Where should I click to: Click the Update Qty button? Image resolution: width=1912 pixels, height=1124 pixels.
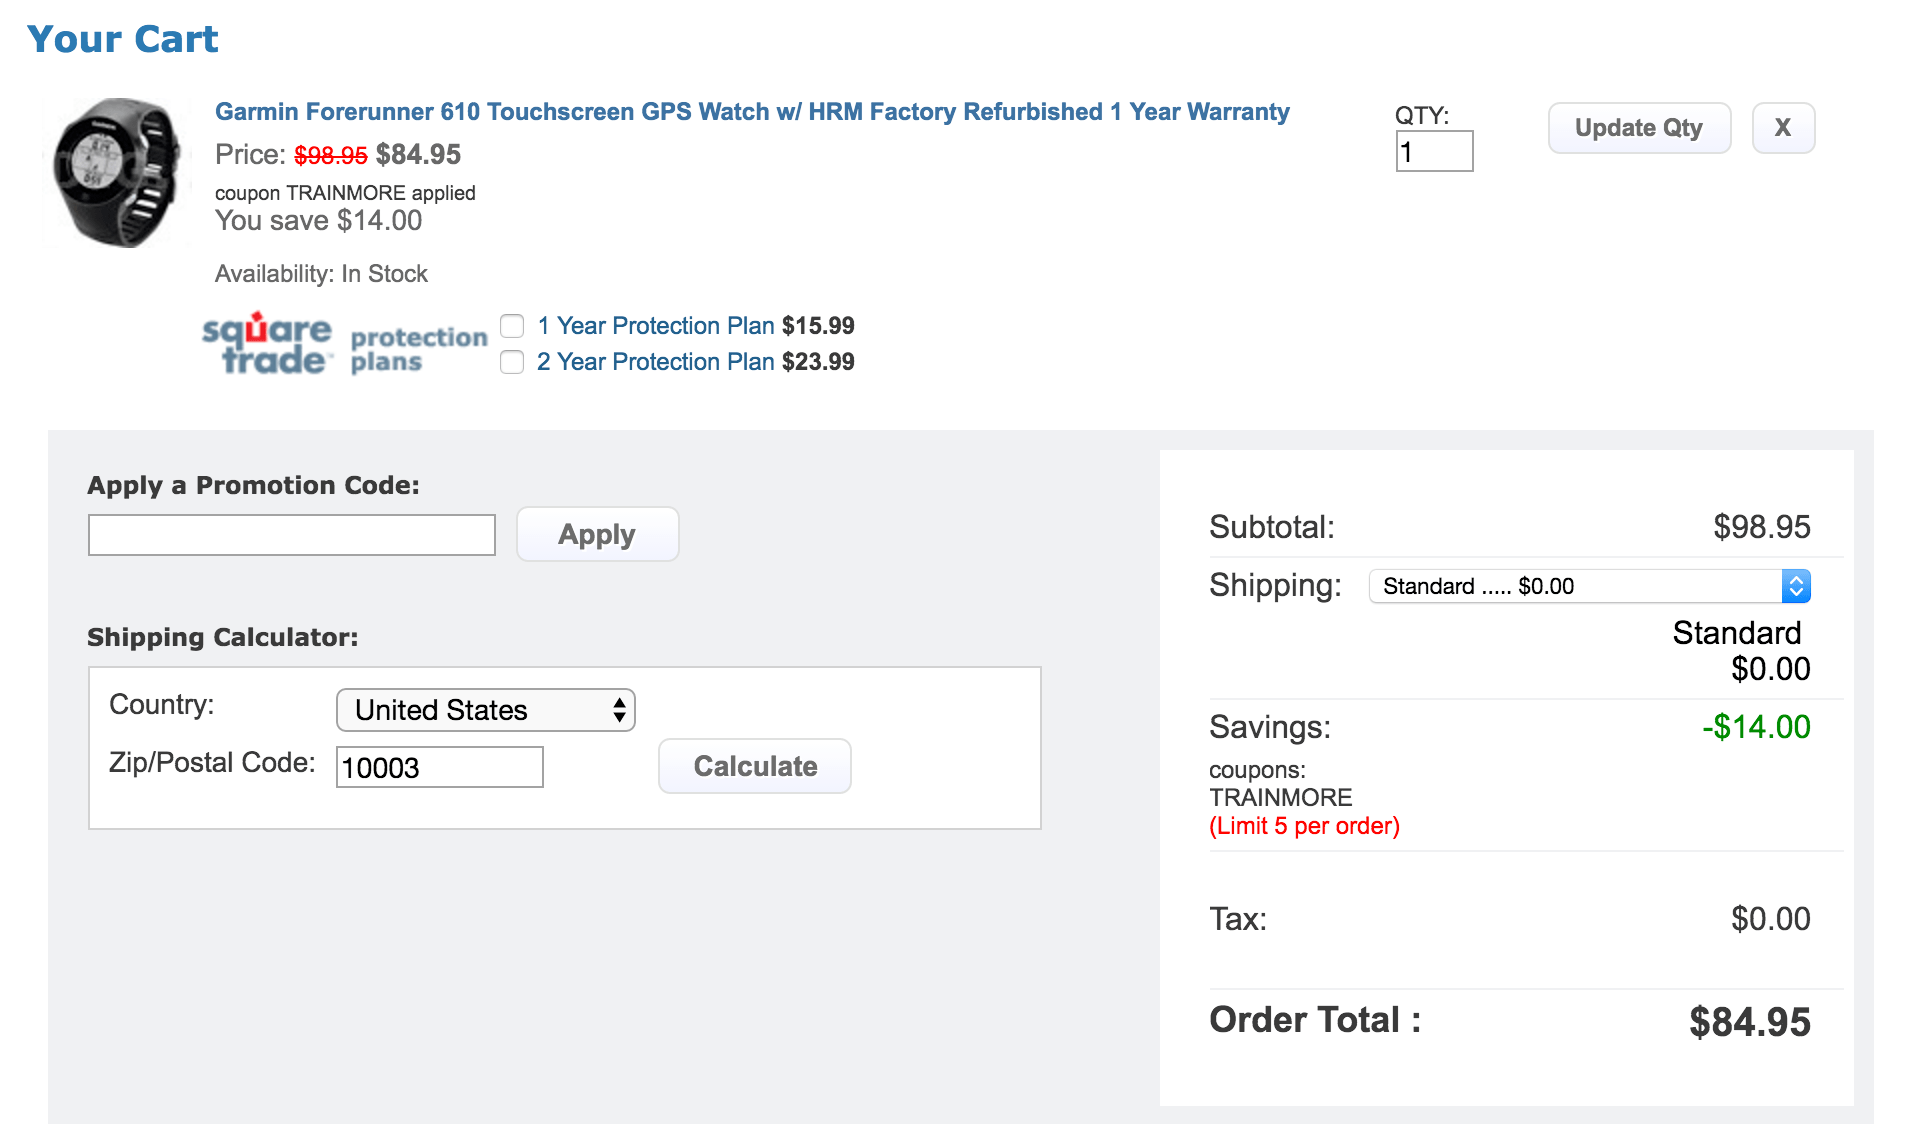(1638, 128)
